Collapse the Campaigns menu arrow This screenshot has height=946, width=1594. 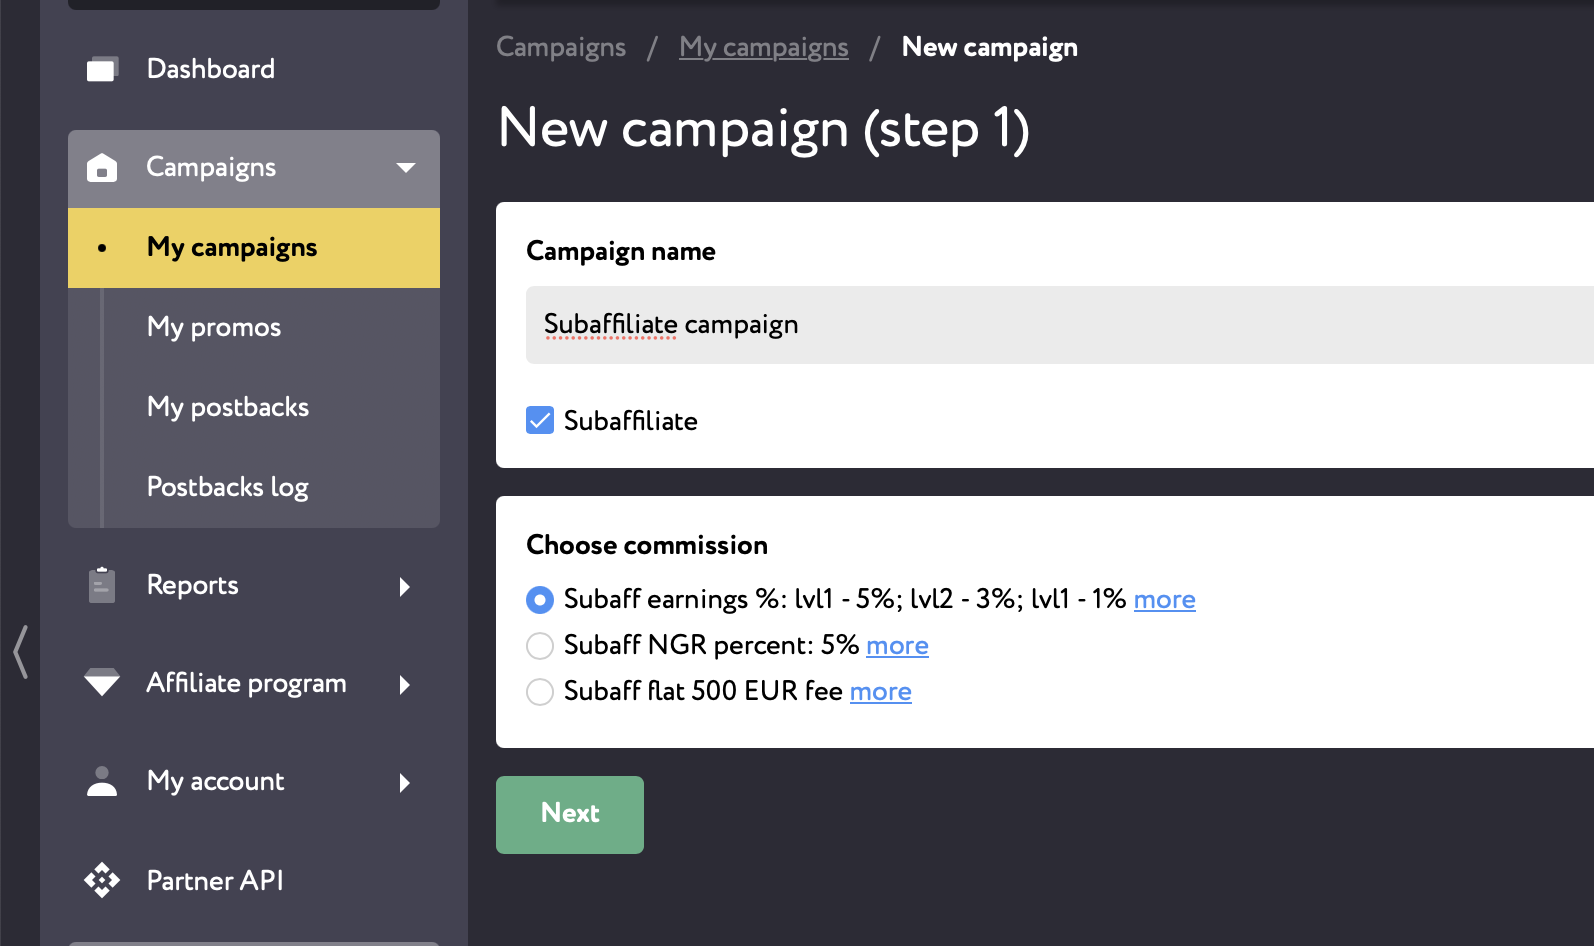pyautogui.click(x=406, y=168)
